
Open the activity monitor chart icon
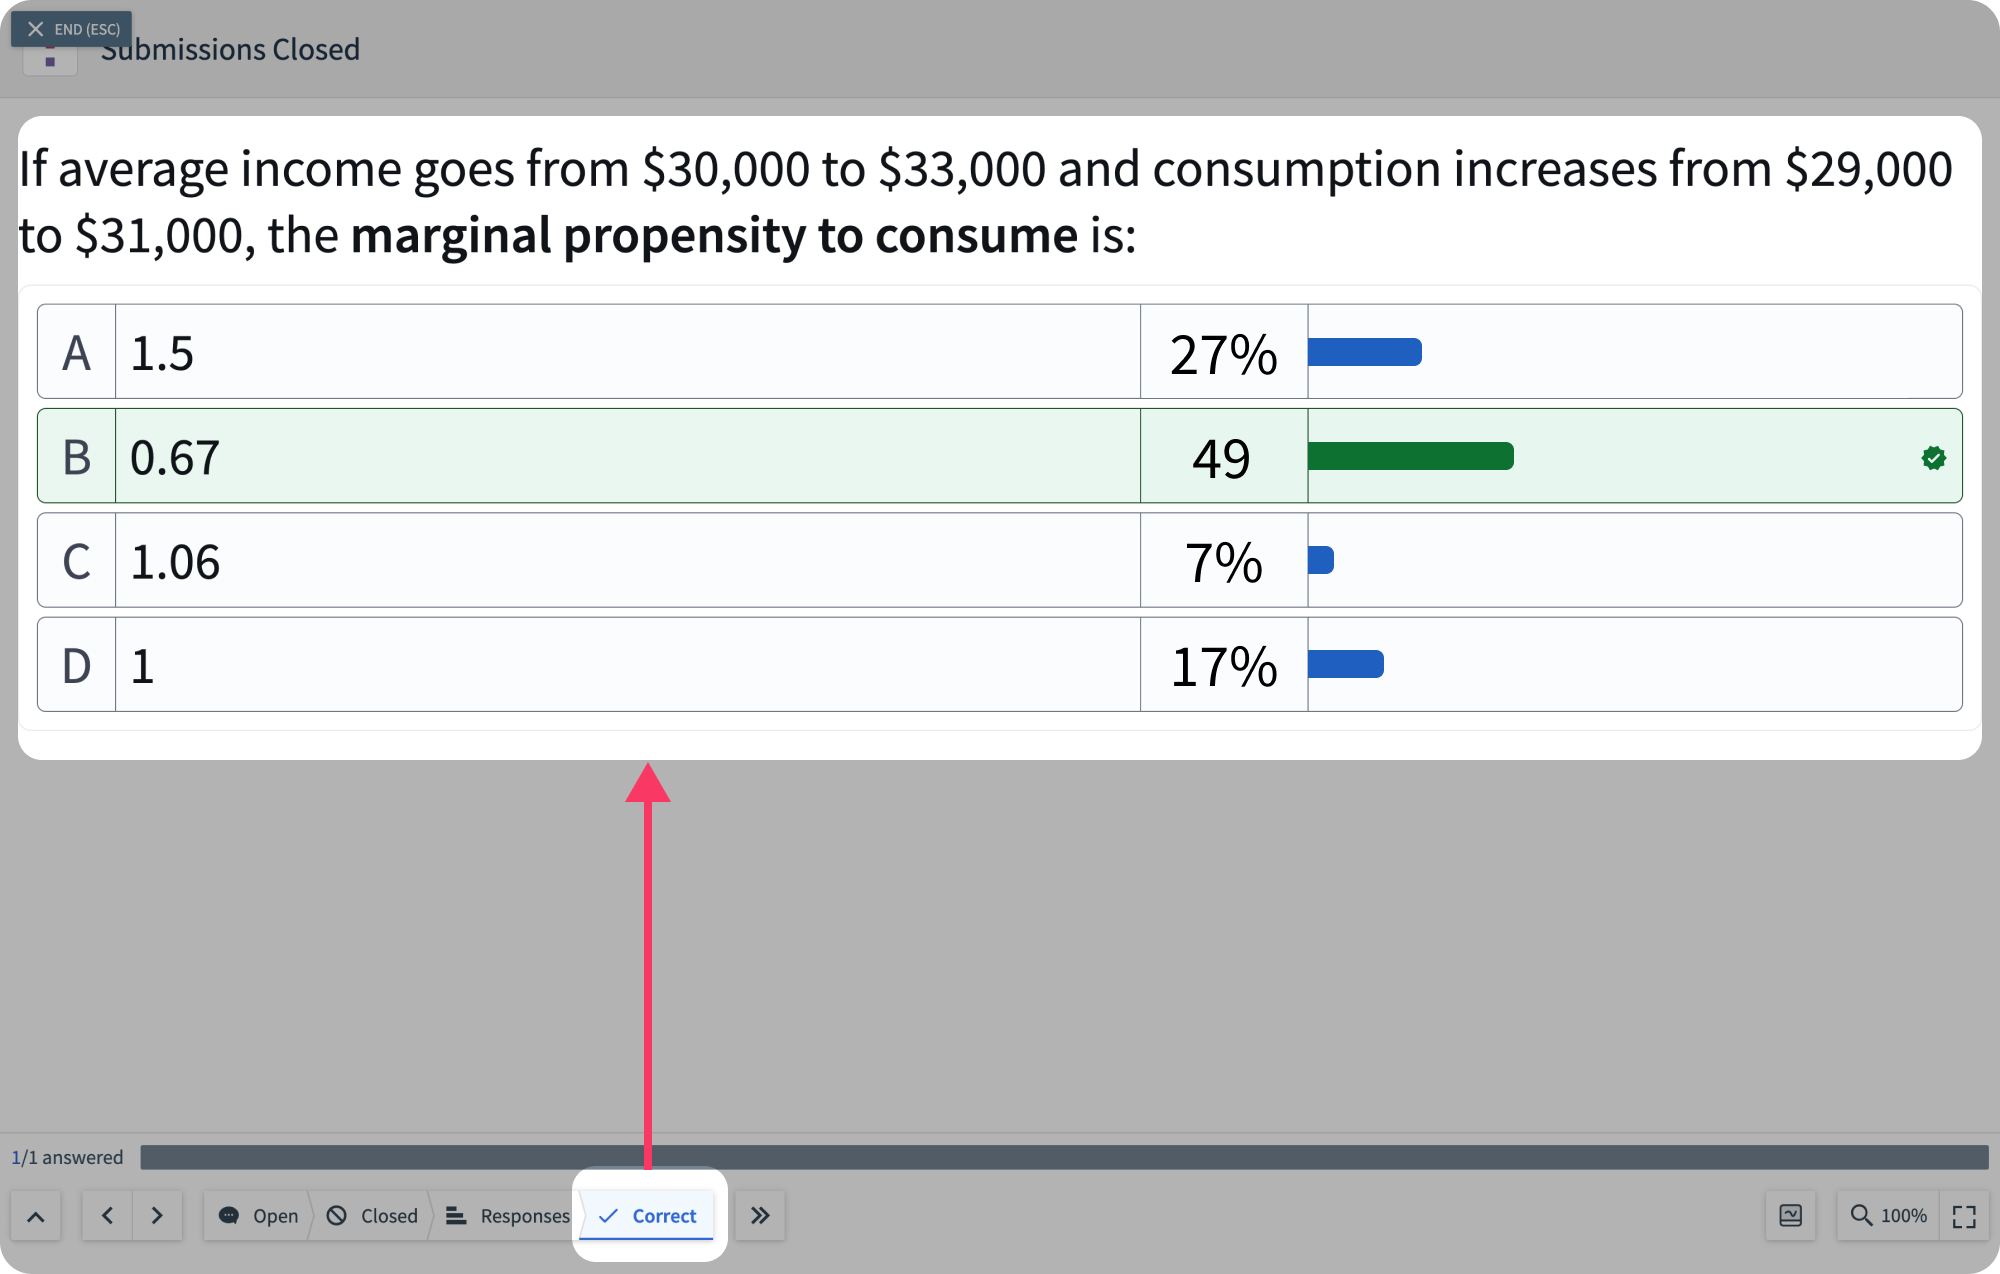[x=1790, y=1216]
